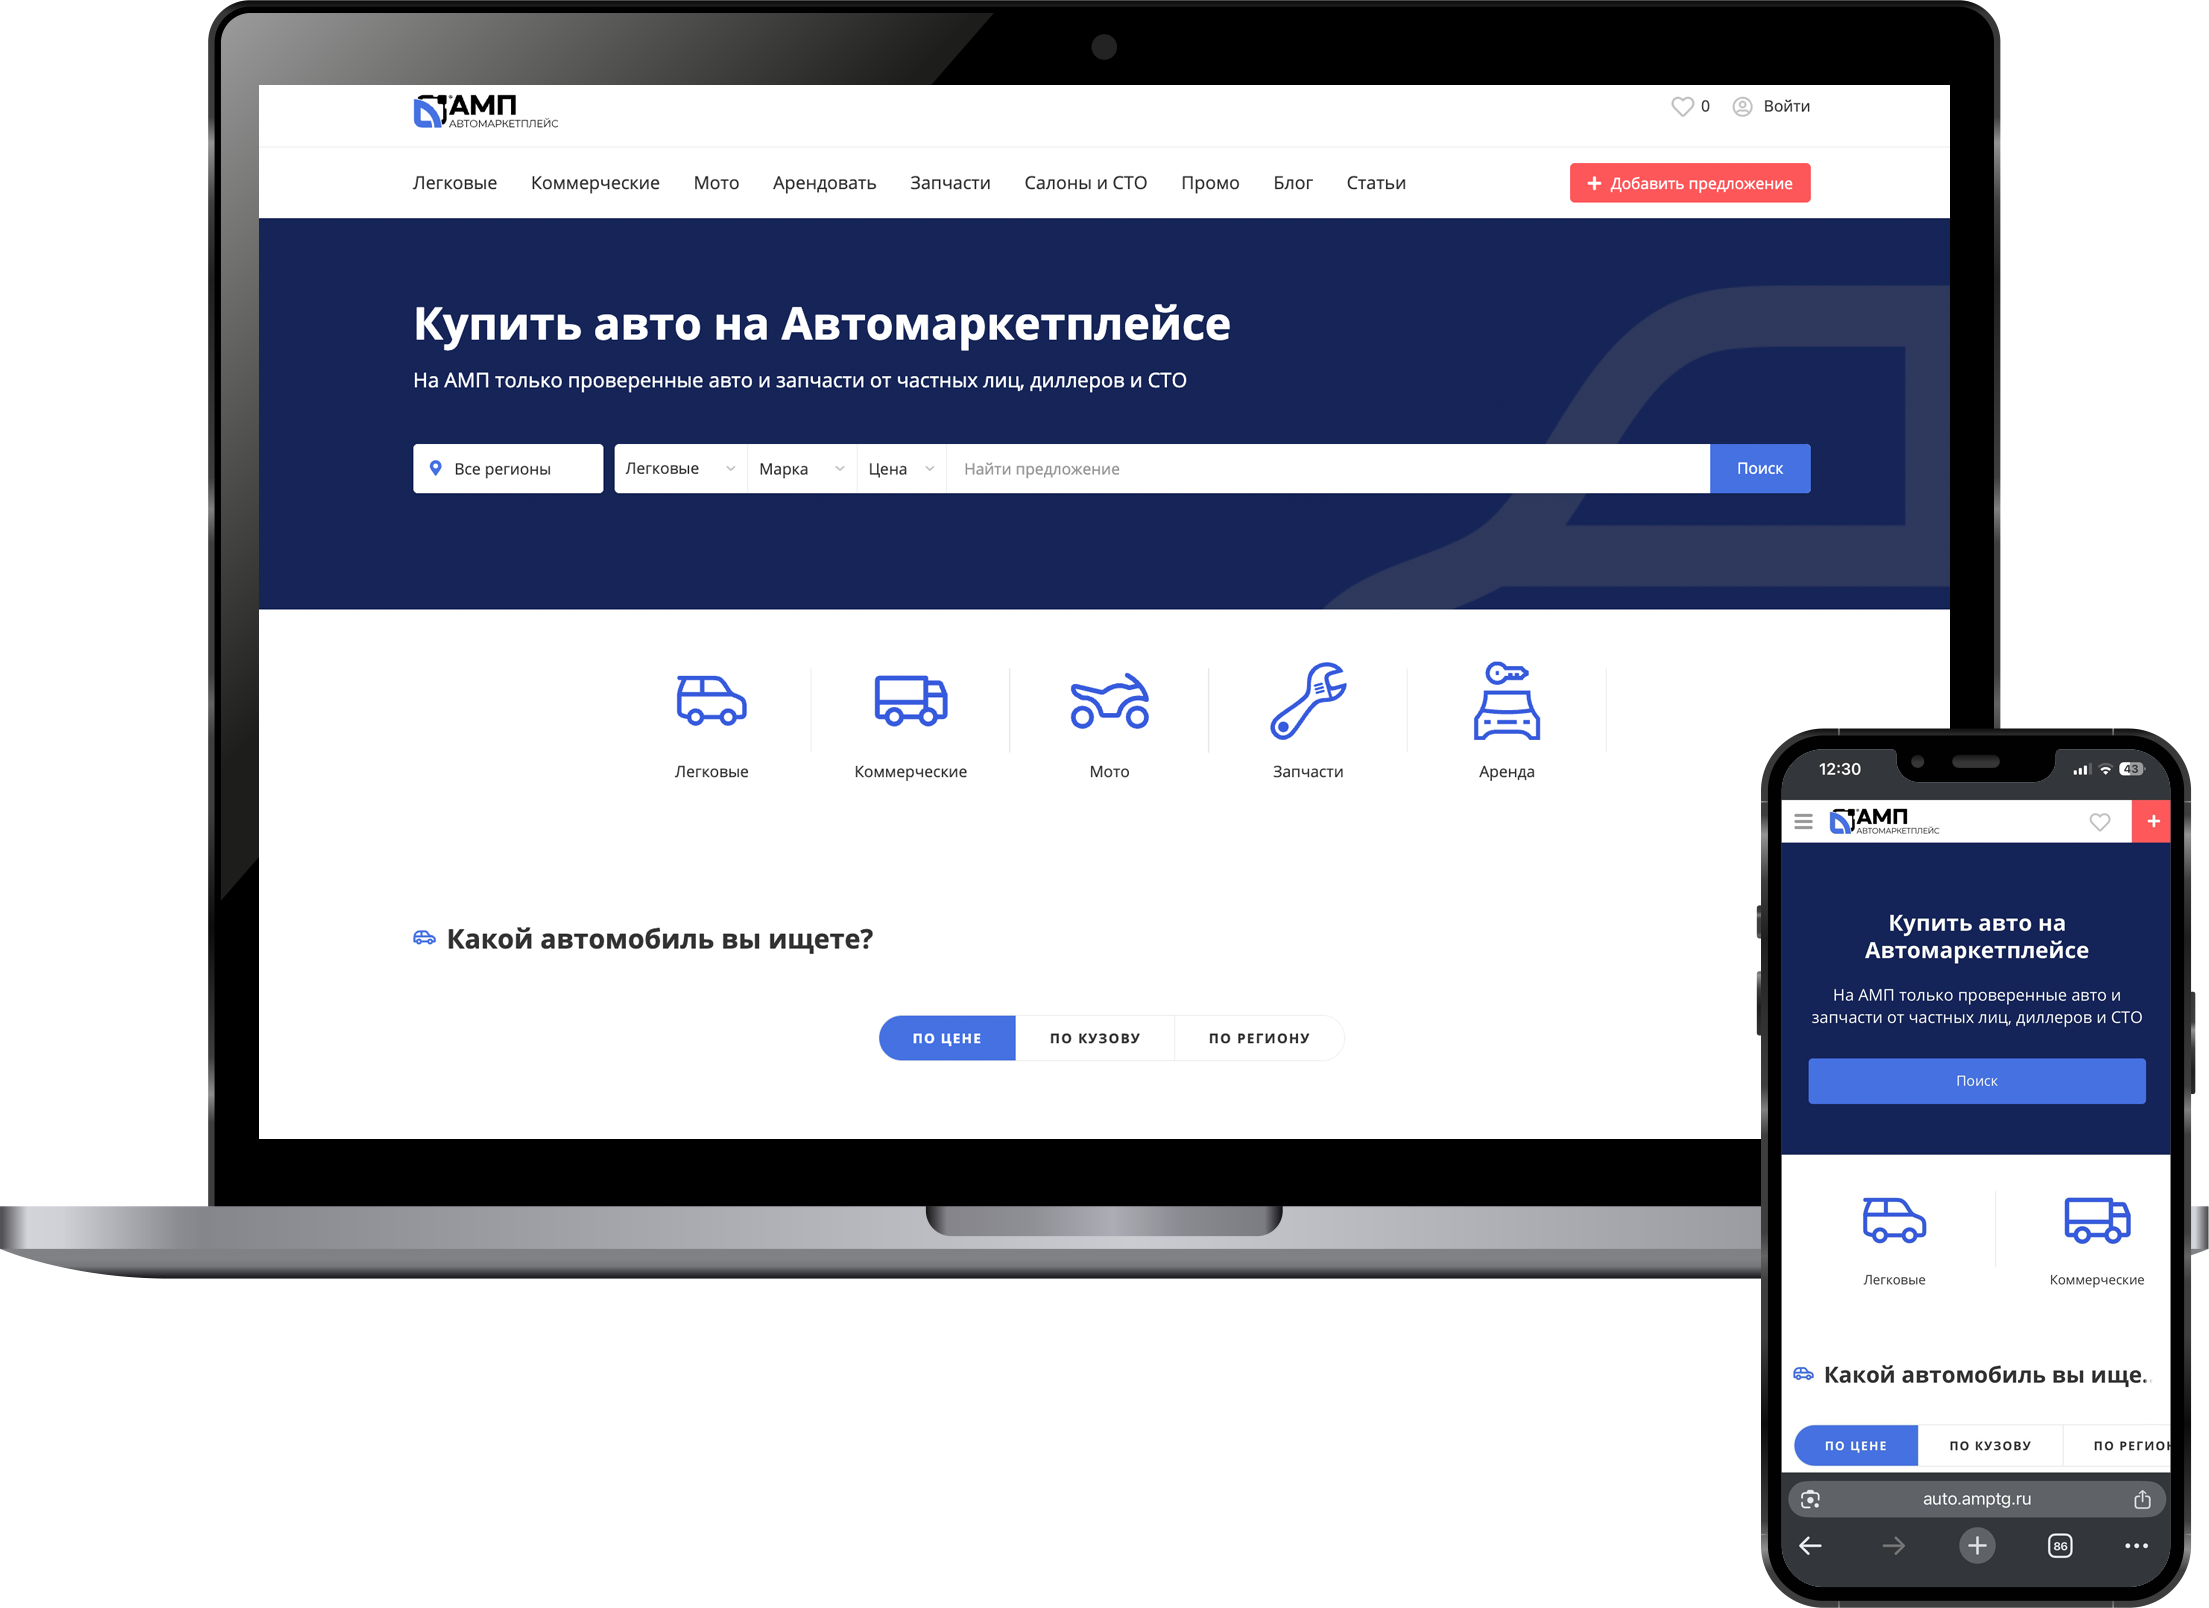Screen dimensions: 2209x1608
Task: Click the Войти login link
Action: (x=1786, y=106)
